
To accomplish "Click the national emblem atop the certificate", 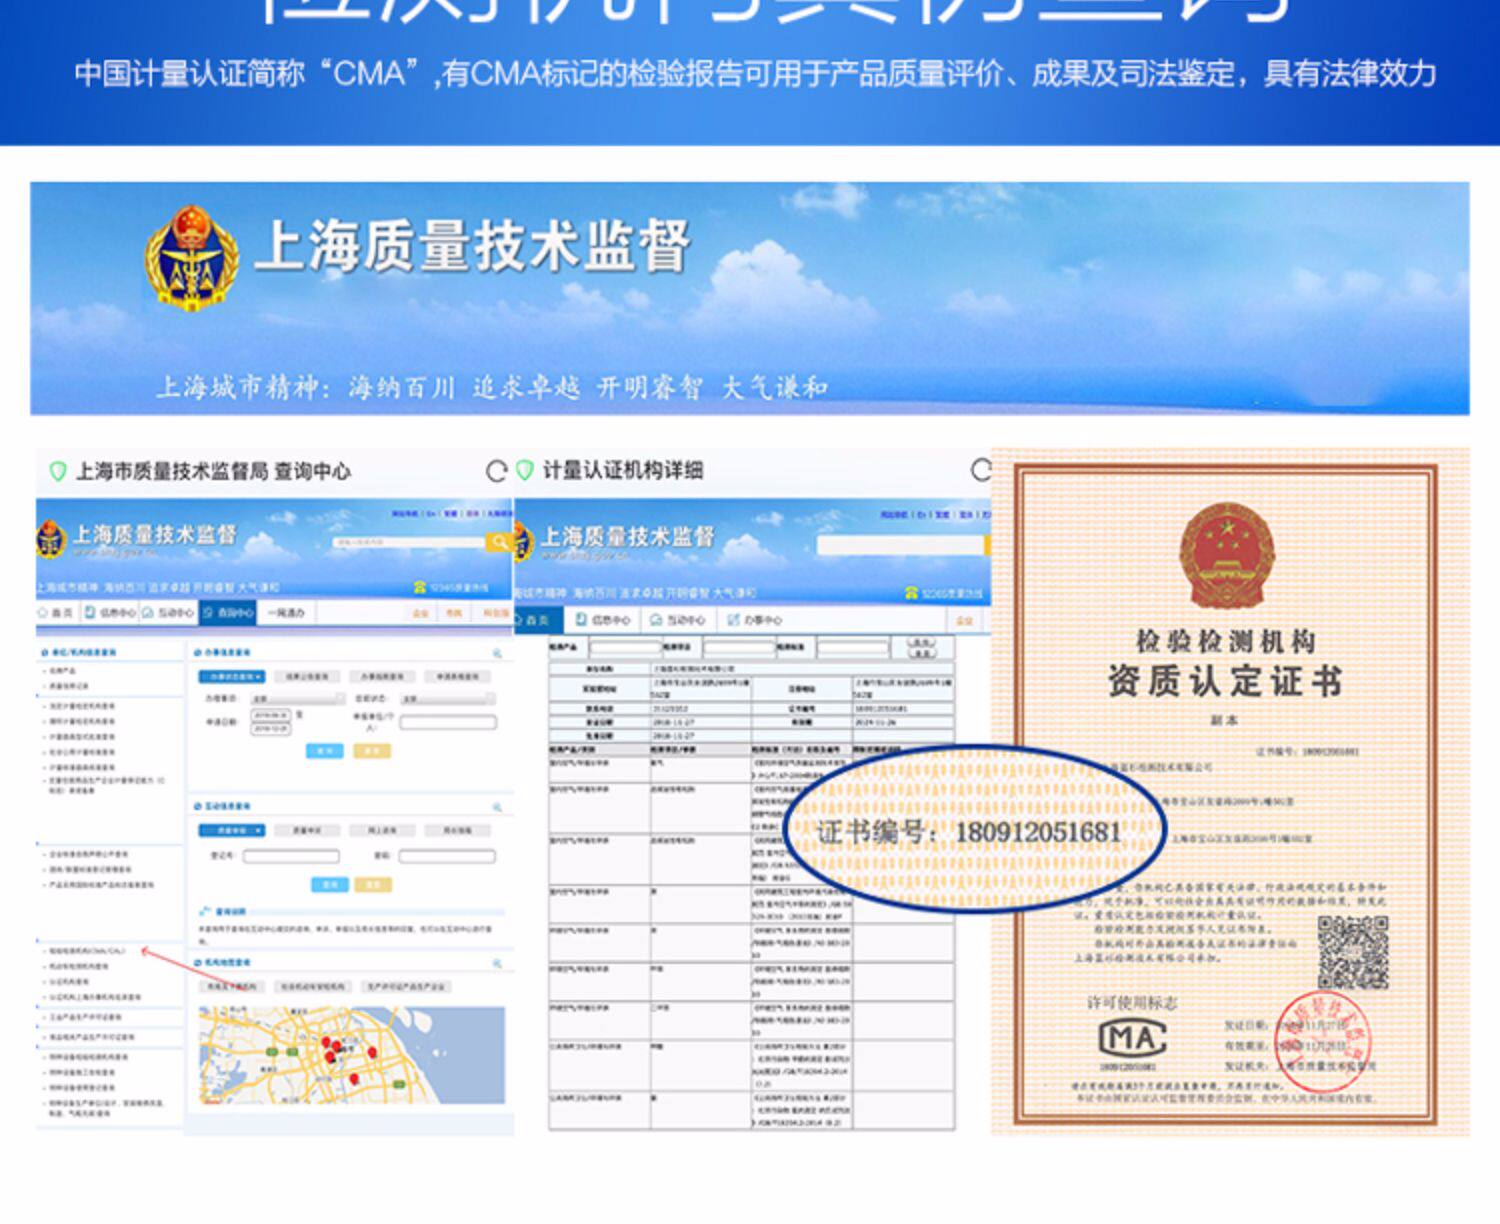I will pyautogui.click(x=1226, y=556).
